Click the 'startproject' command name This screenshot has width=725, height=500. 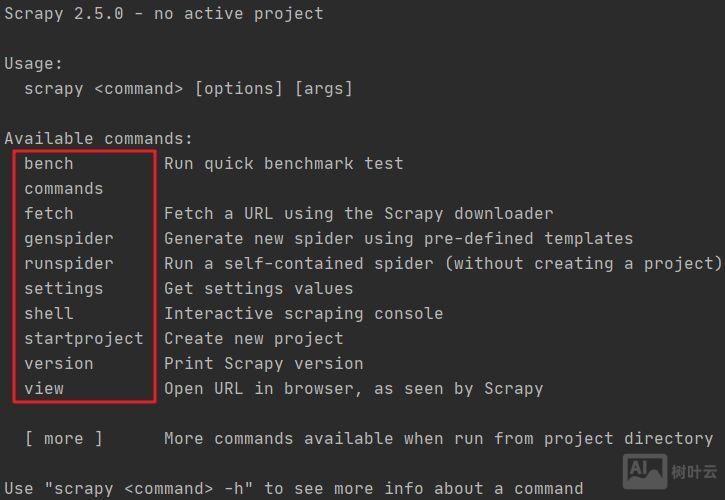coord(84,339)
